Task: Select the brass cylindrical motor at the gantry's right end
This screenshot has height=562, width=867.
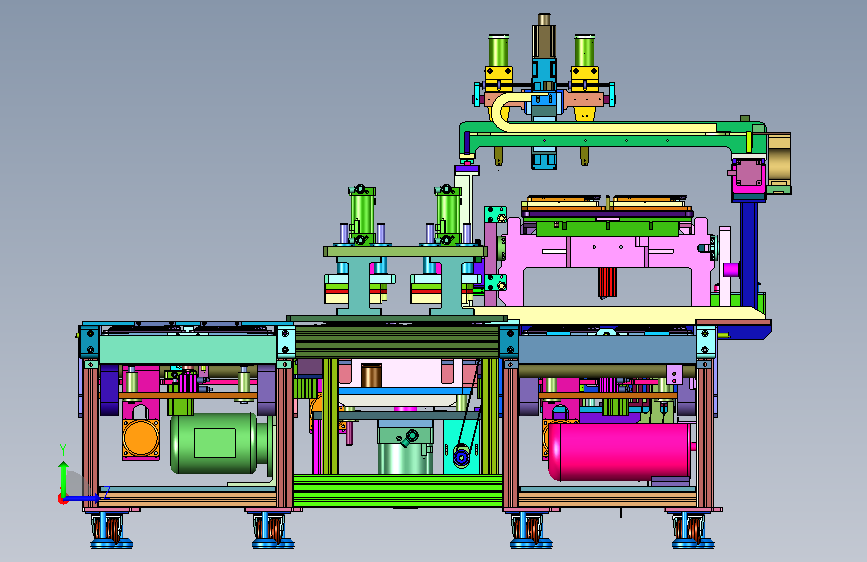Action: point(779,160)
